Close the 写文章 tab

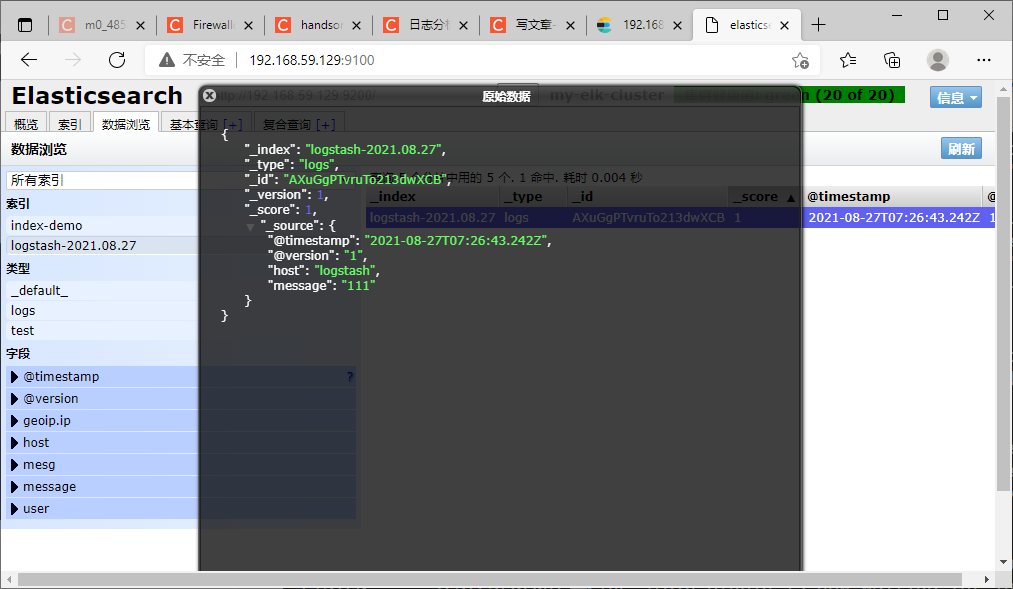570,25
